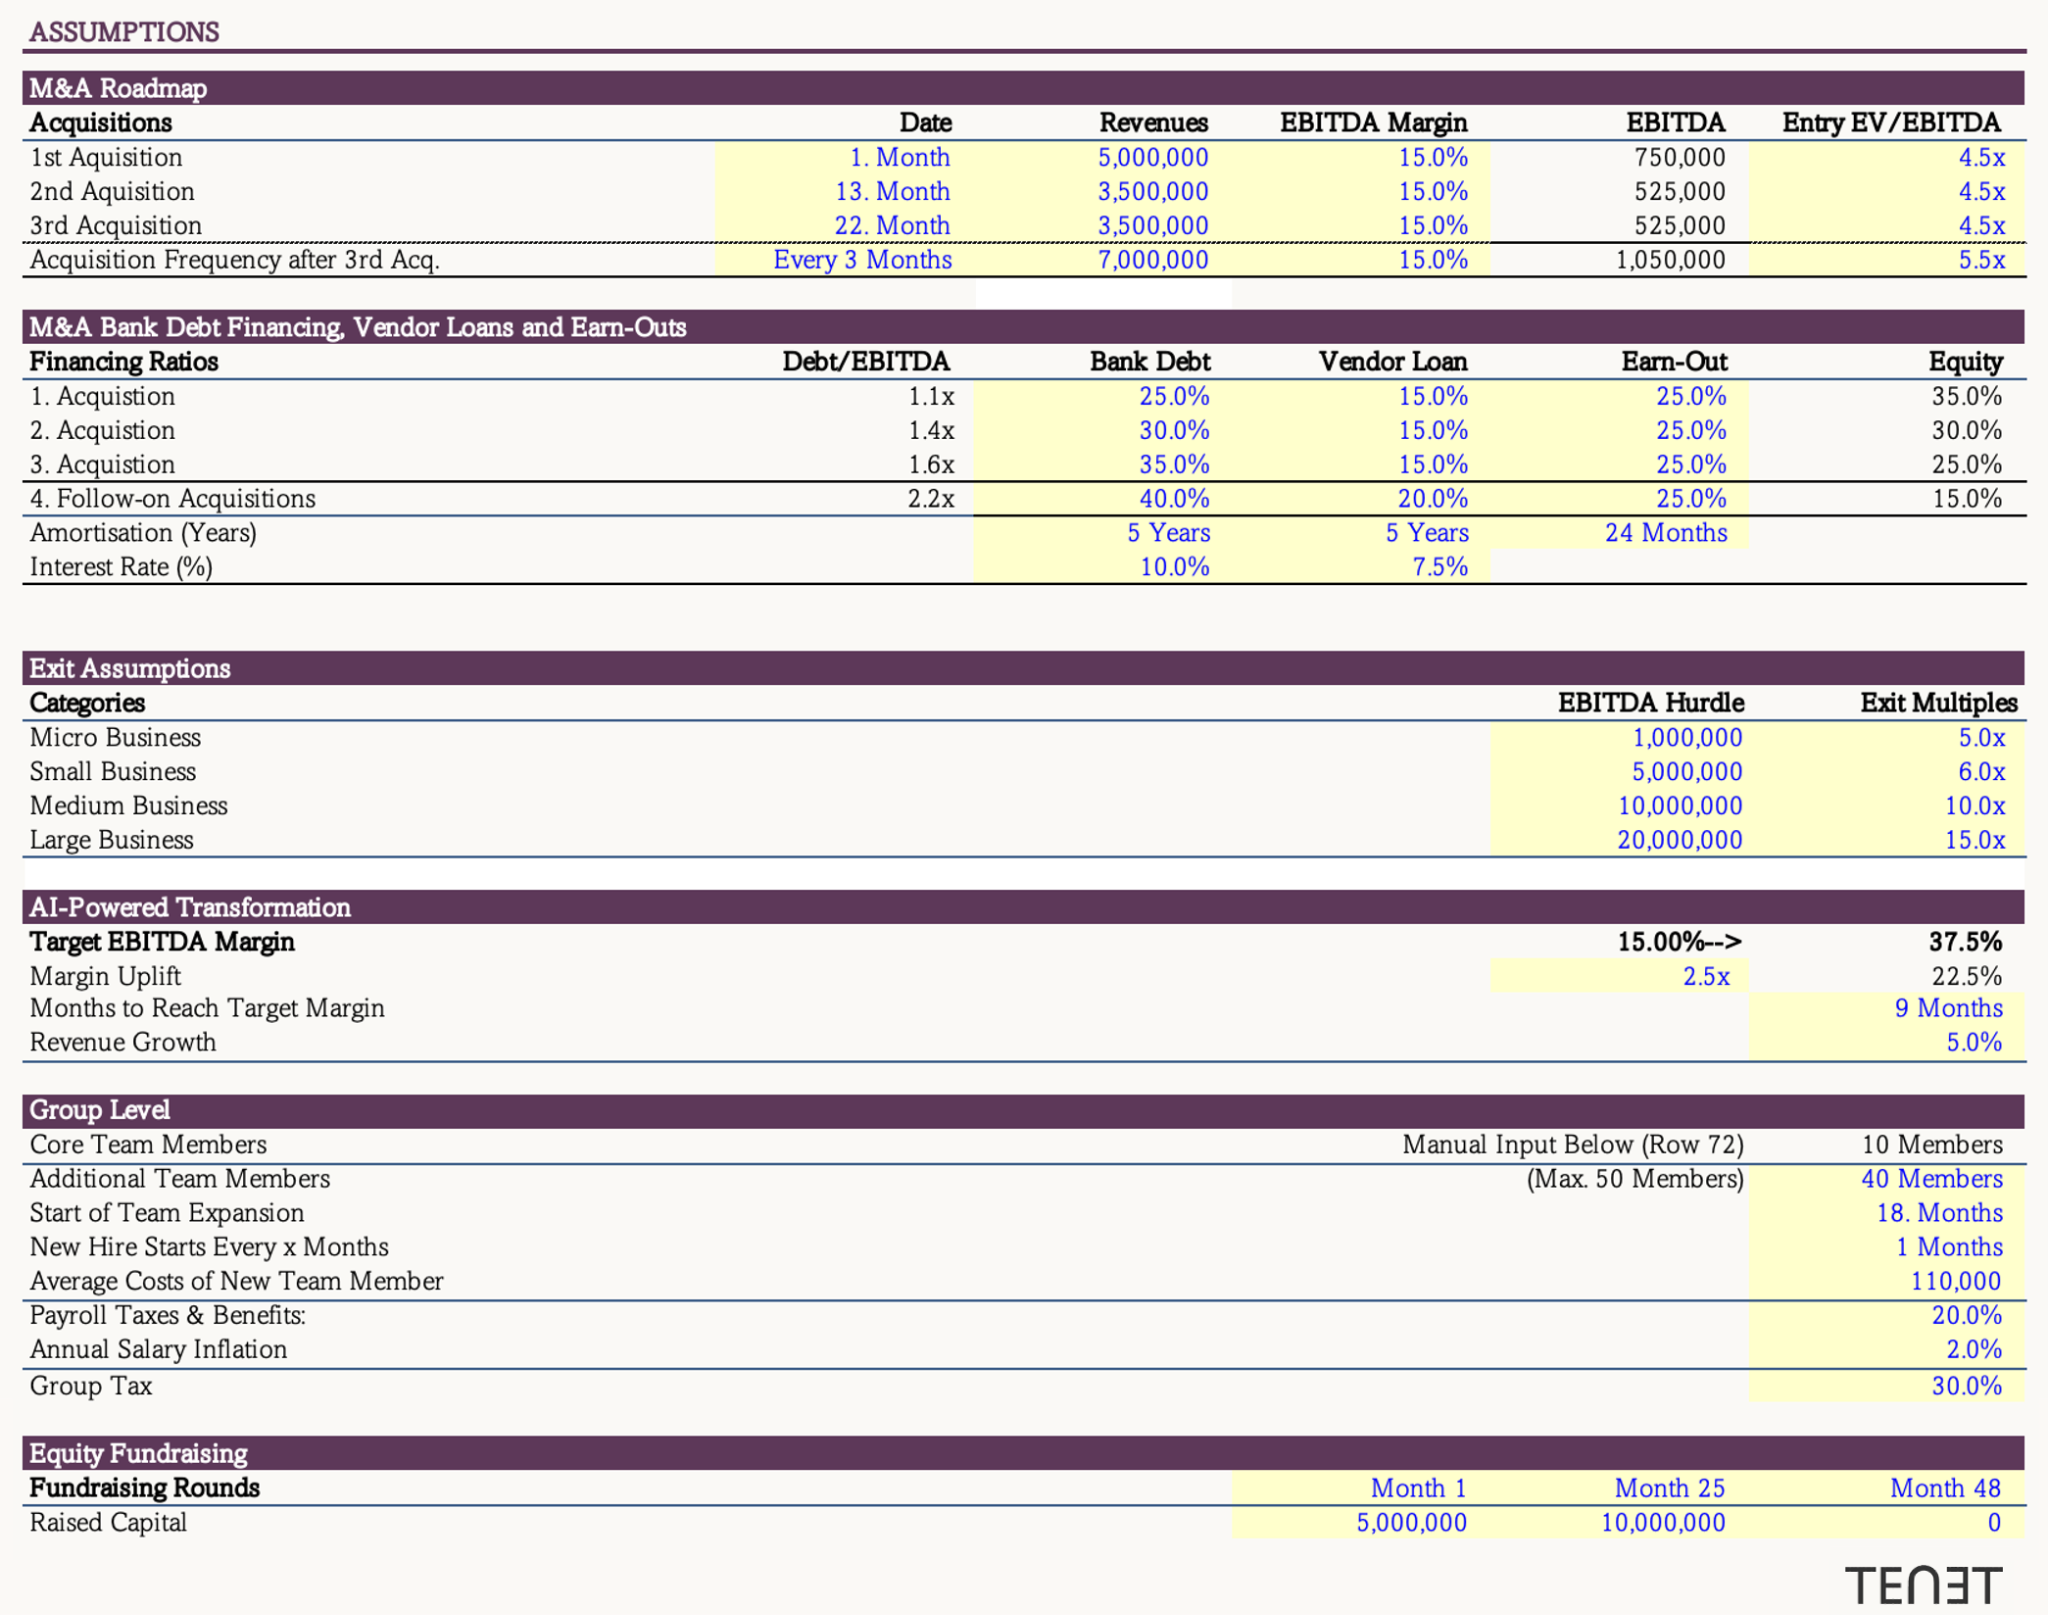
Task: Select Payroll Taxes & Benefits 20.0%
Action: (1887, 1316)
